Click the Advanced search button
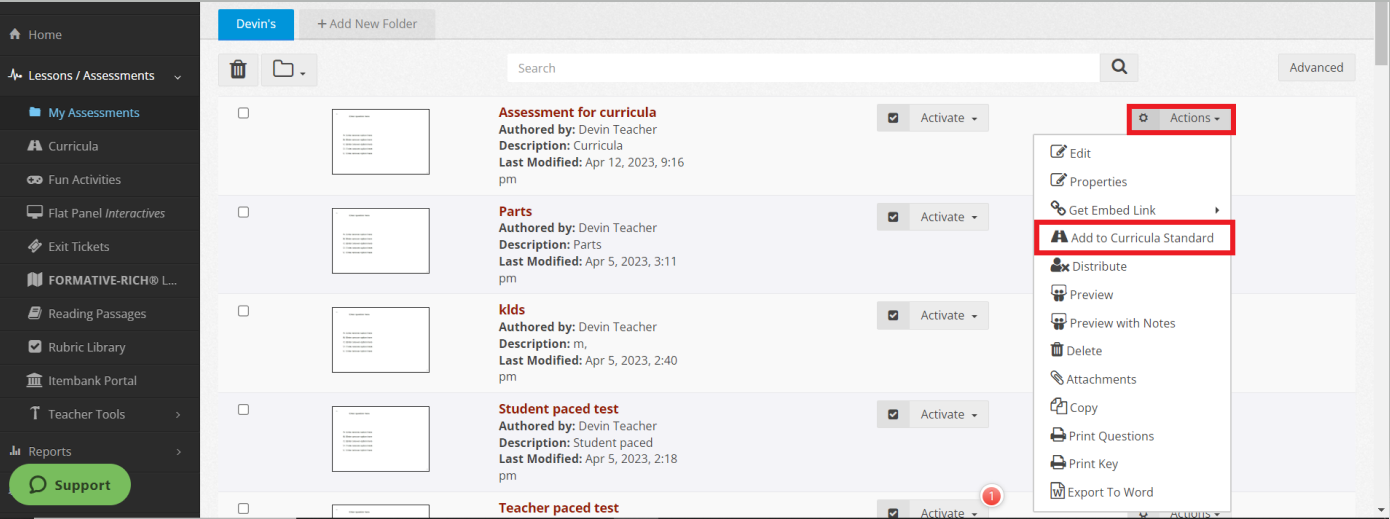Viewport: 1390px width, 519px height. coord(1316,68)
